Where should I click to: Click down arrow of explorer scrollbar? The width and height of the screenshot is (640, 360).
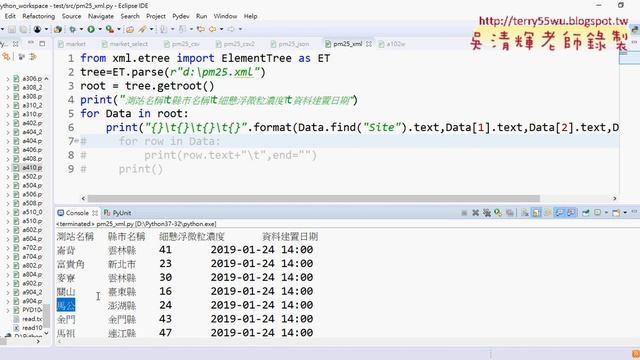pos(47,333)
